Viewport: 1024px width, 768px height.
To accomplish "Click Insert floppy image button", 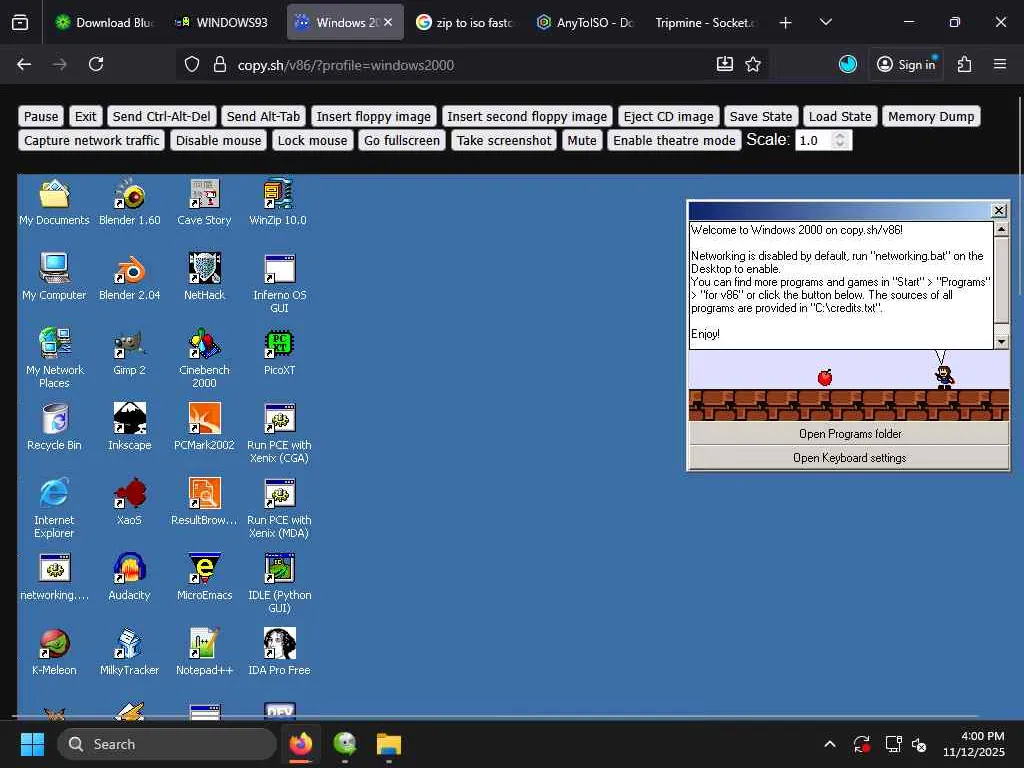I will pyautogui.click(x=374, y=116).
